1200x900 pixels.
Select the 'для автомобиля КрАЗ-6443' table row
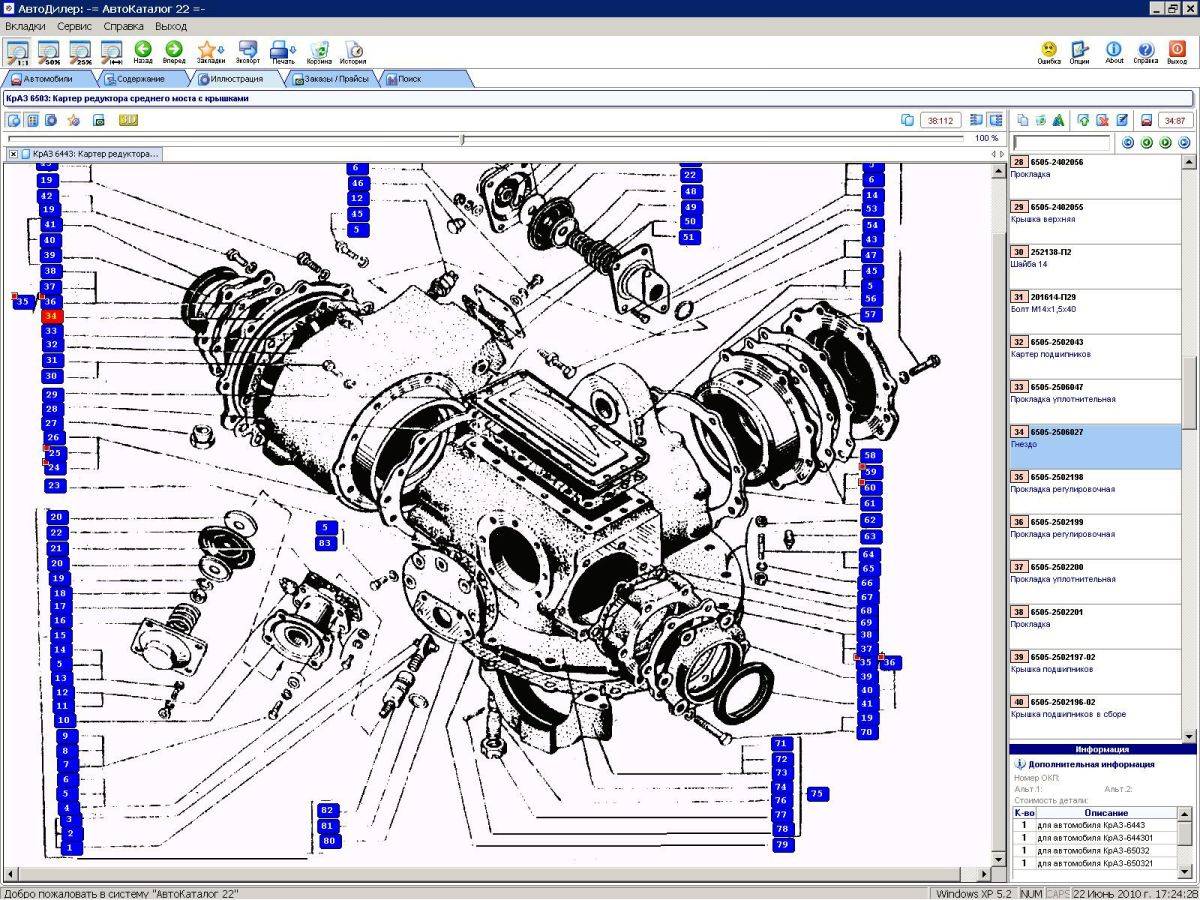coord(1094,825)
